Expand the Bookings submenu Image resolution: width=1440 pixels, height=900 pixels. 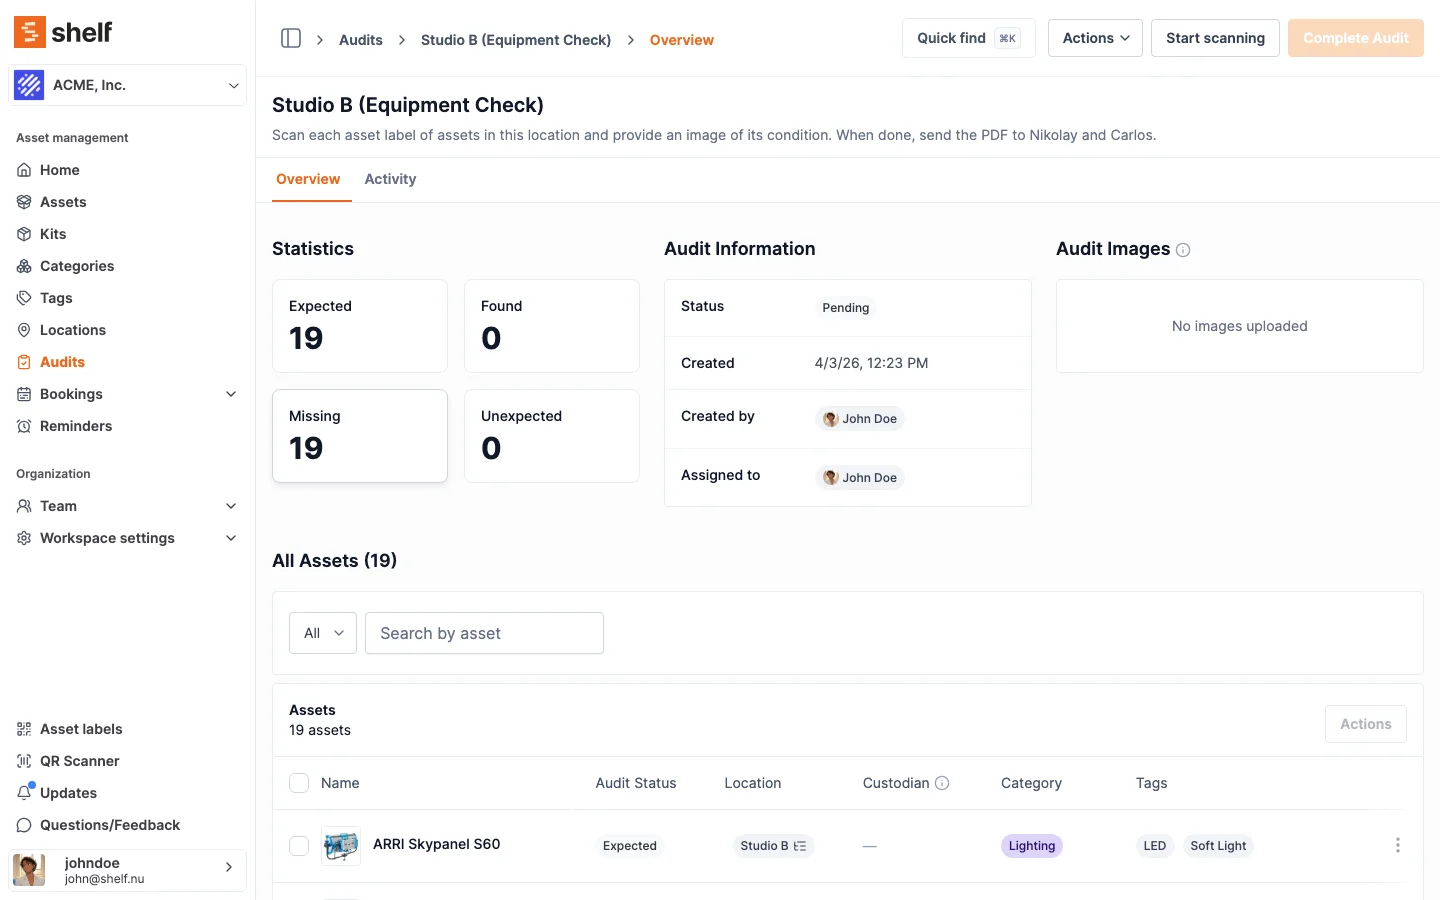[231, 394]
